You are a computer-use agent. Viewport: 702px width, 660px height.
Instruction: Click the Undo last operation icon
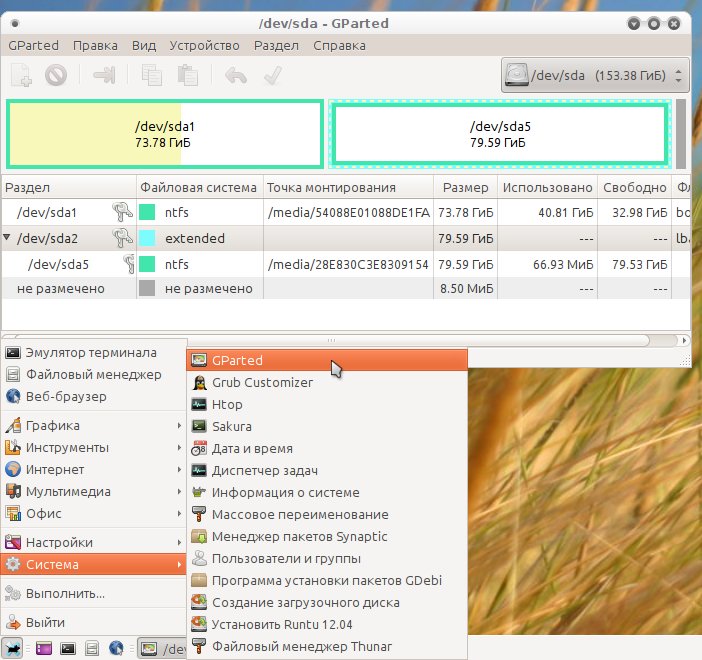click(236, 75)
